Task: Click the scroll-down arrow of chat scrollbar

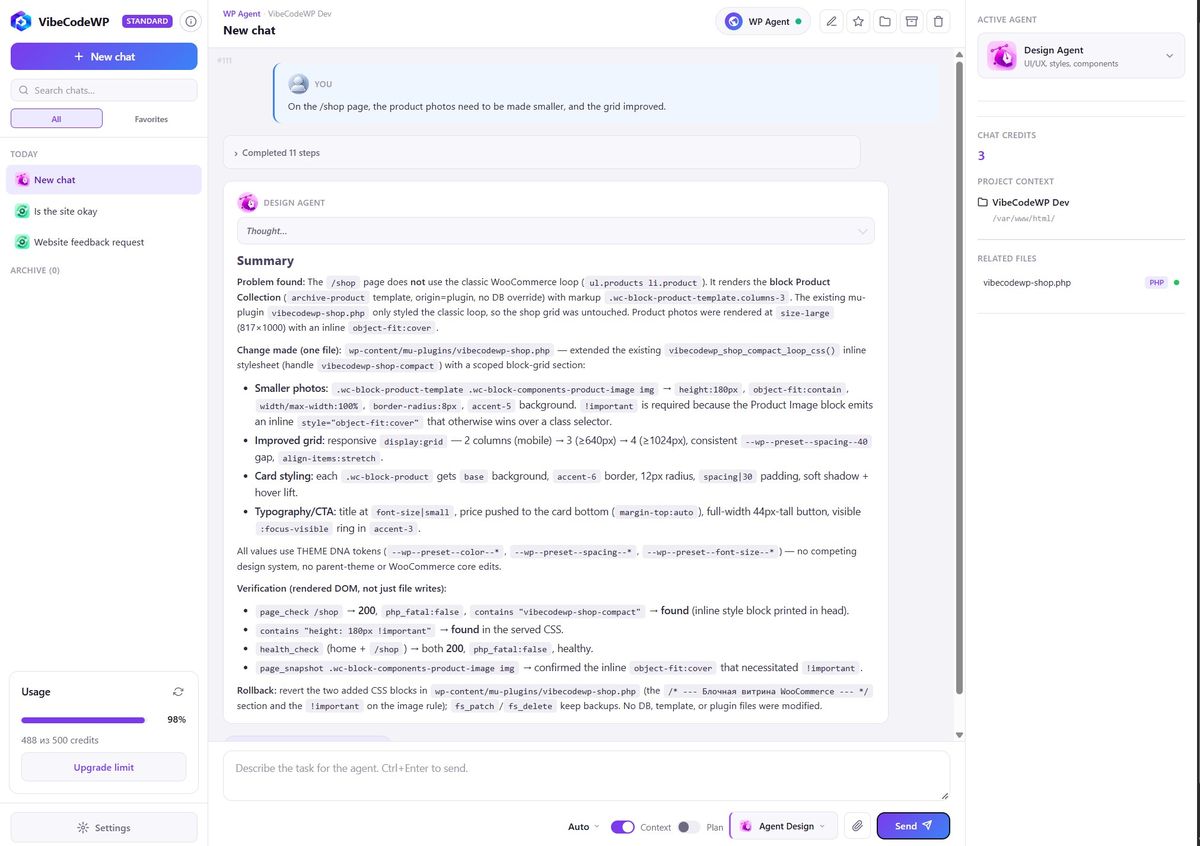Action: (x=960, y=735)
